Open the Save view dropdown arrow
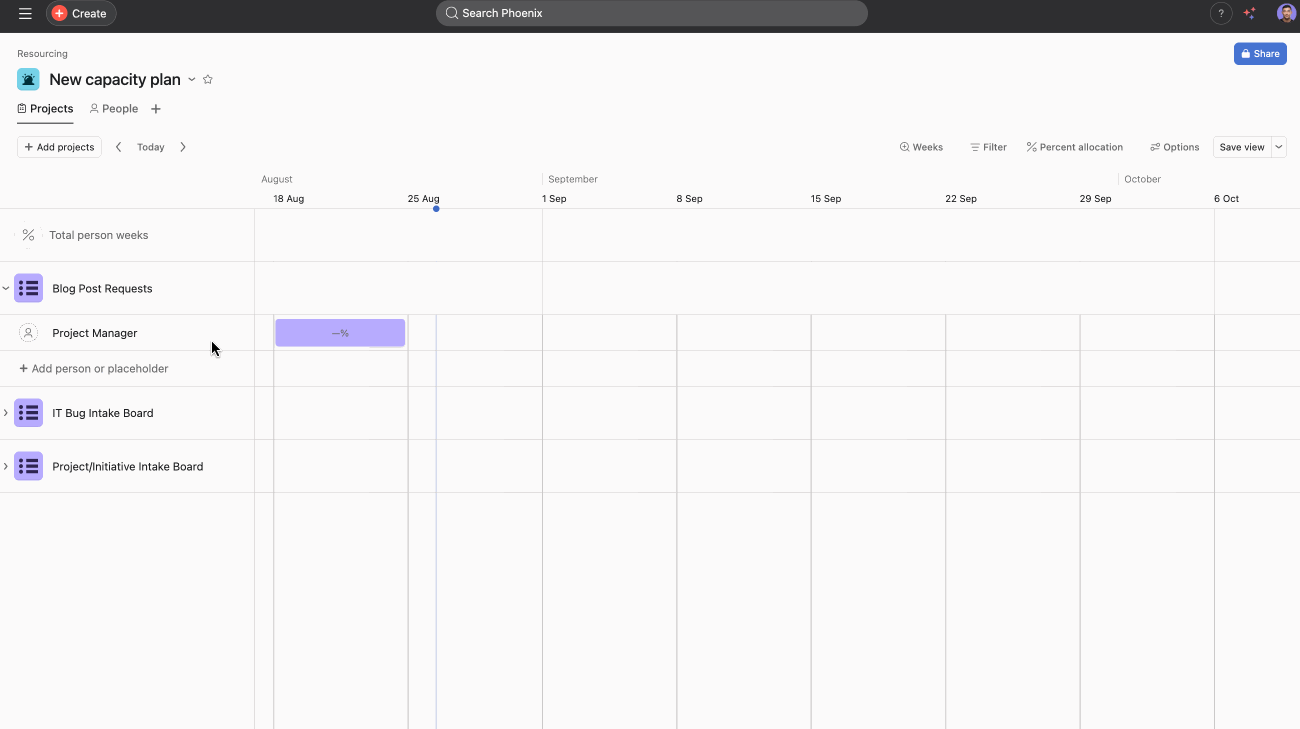This screenshot has width=1300, height=729. [x=1279, y=147]
